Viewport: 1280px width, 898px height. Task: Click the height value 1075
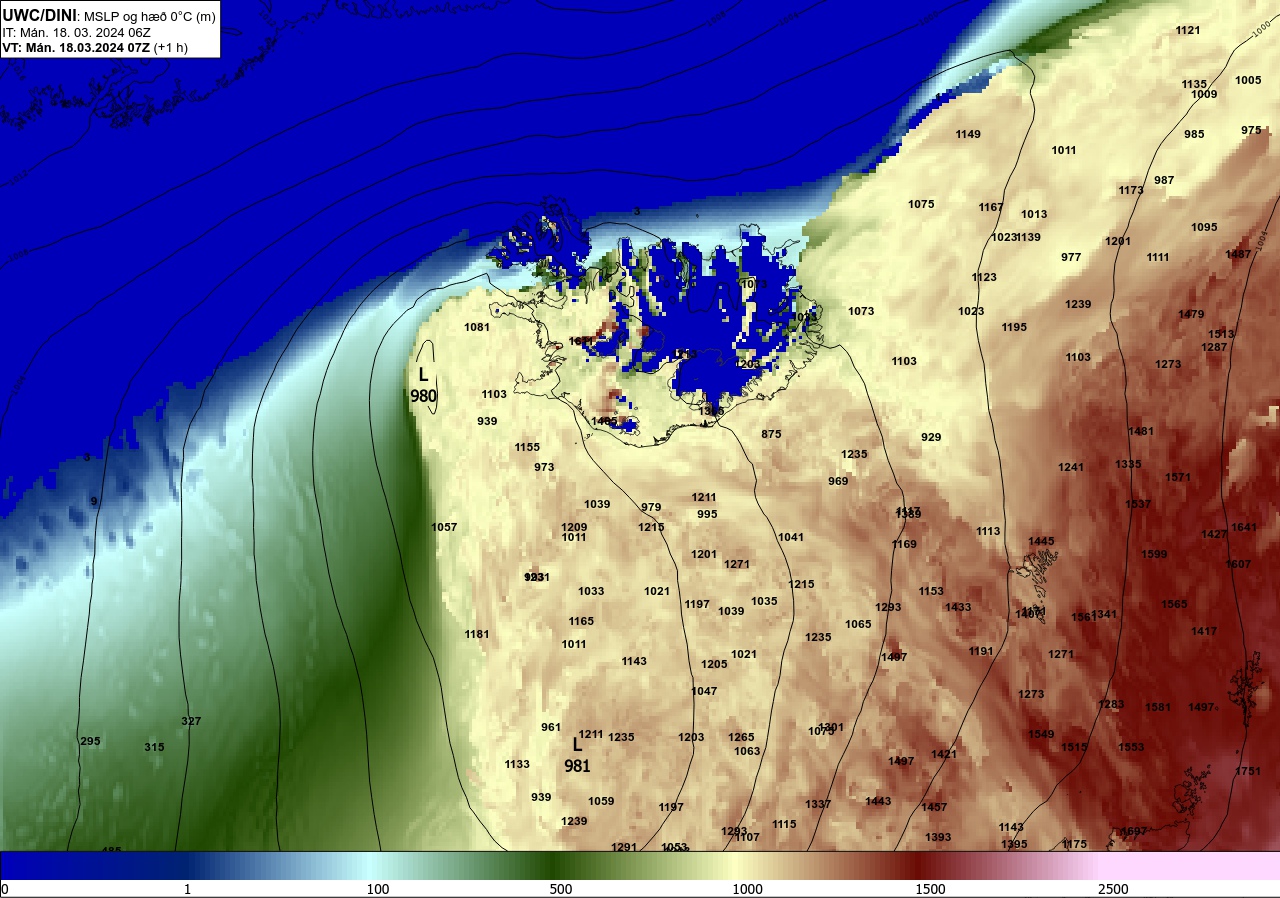(921, 204)
